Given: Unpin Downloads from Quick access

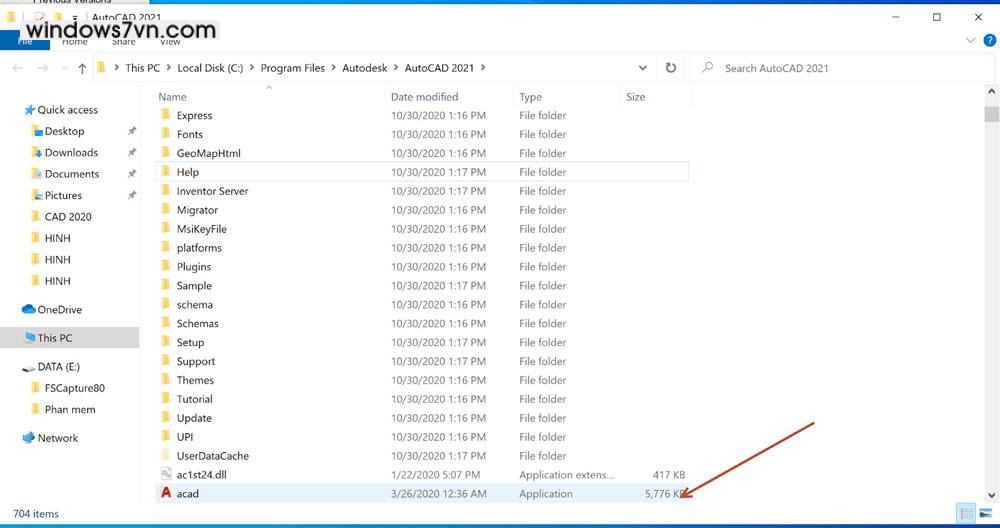Looking at the screenshot, I should pyautogui.click(x=131, y=152).
